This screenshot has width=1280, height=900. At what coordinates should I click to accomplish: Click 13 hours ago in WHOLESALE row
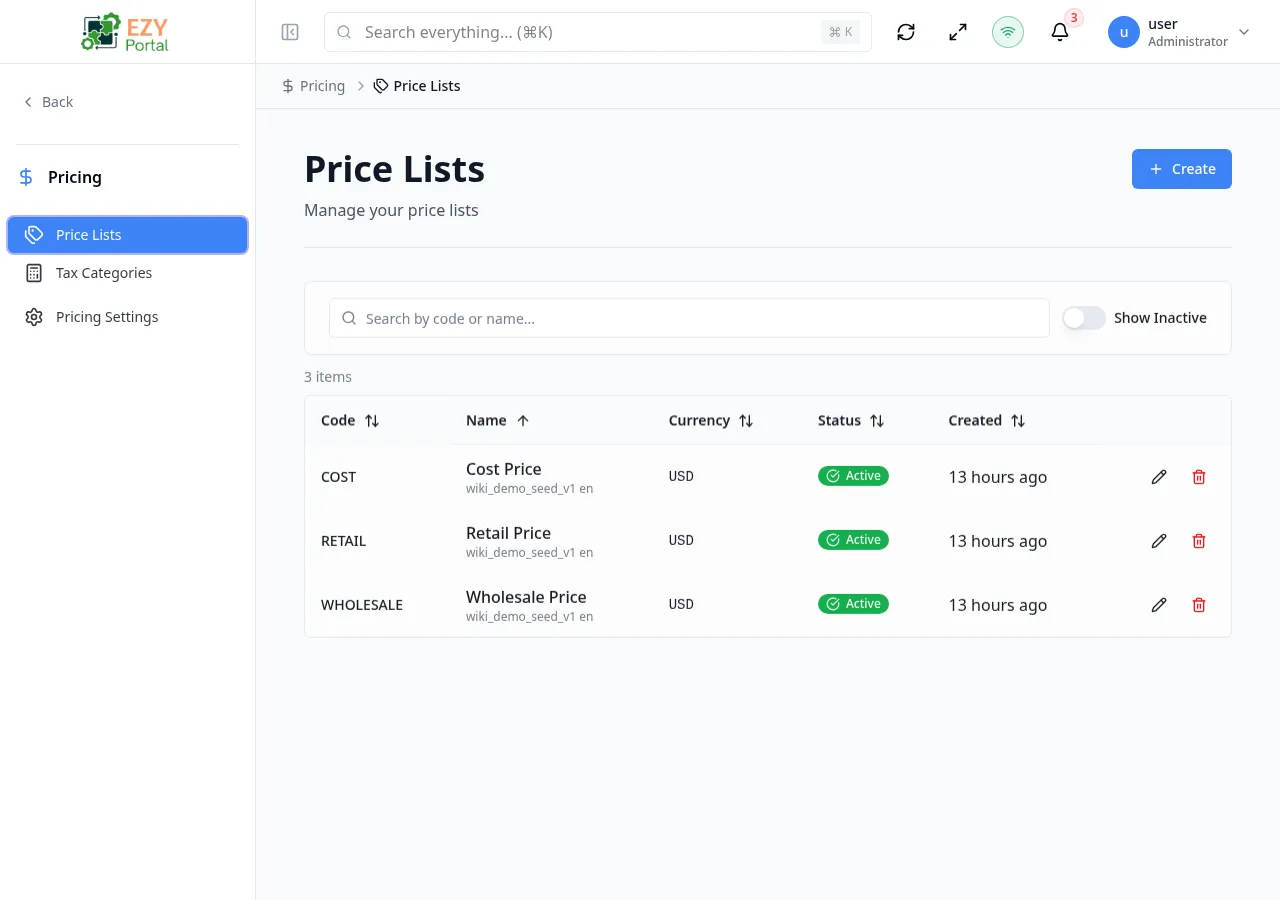[x=998, y=605]
